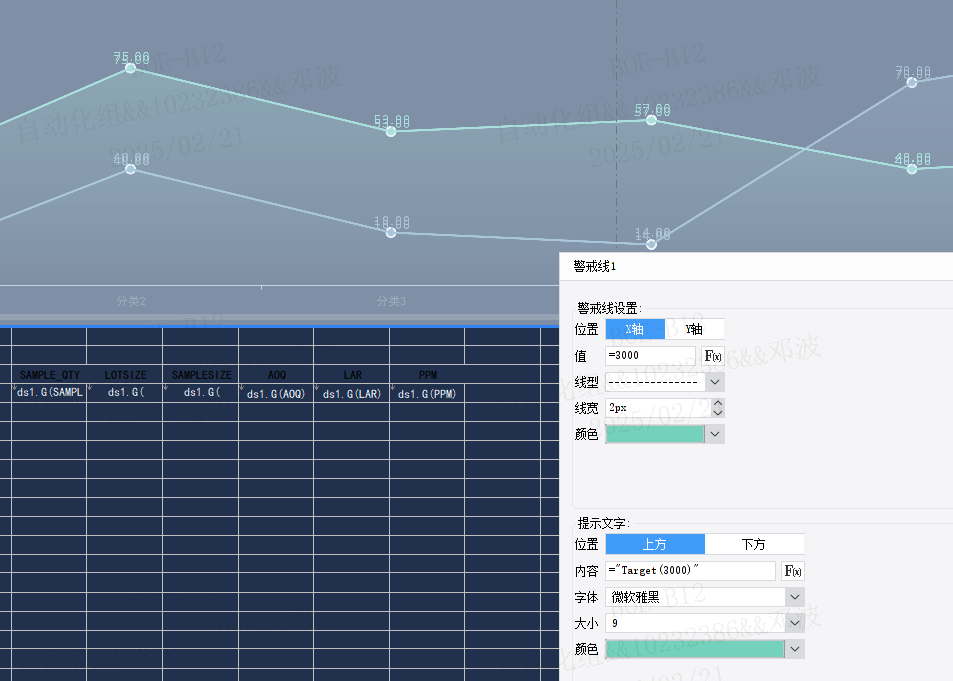The image size is (953, 681).
Task: Open formula editor next to content field
Action: coord(793,570)
